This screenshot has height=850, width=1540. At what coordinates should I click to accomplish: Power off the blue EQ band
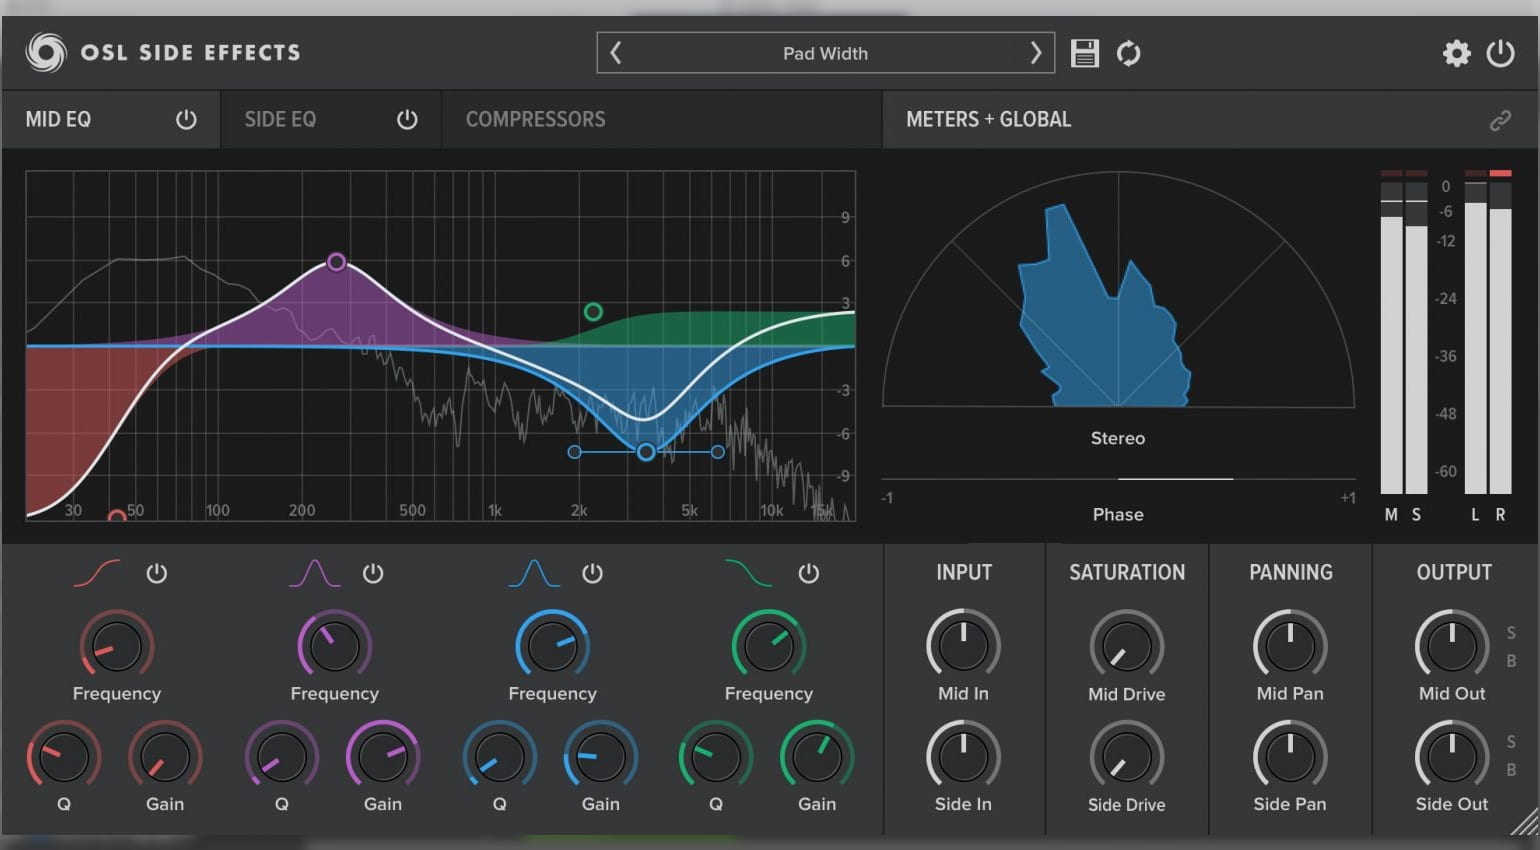[592, 573]
